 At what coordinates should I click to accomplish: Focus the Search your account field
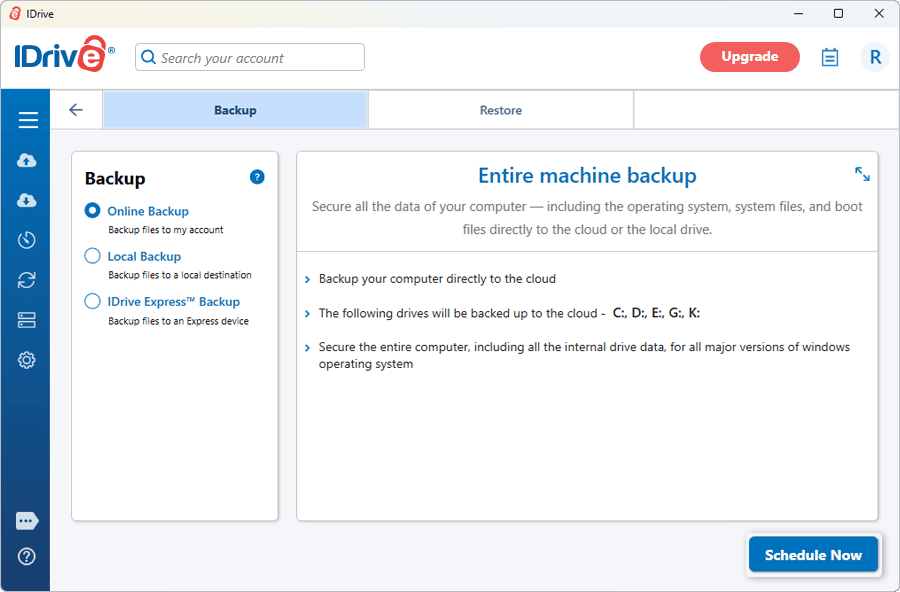[250, 57]
